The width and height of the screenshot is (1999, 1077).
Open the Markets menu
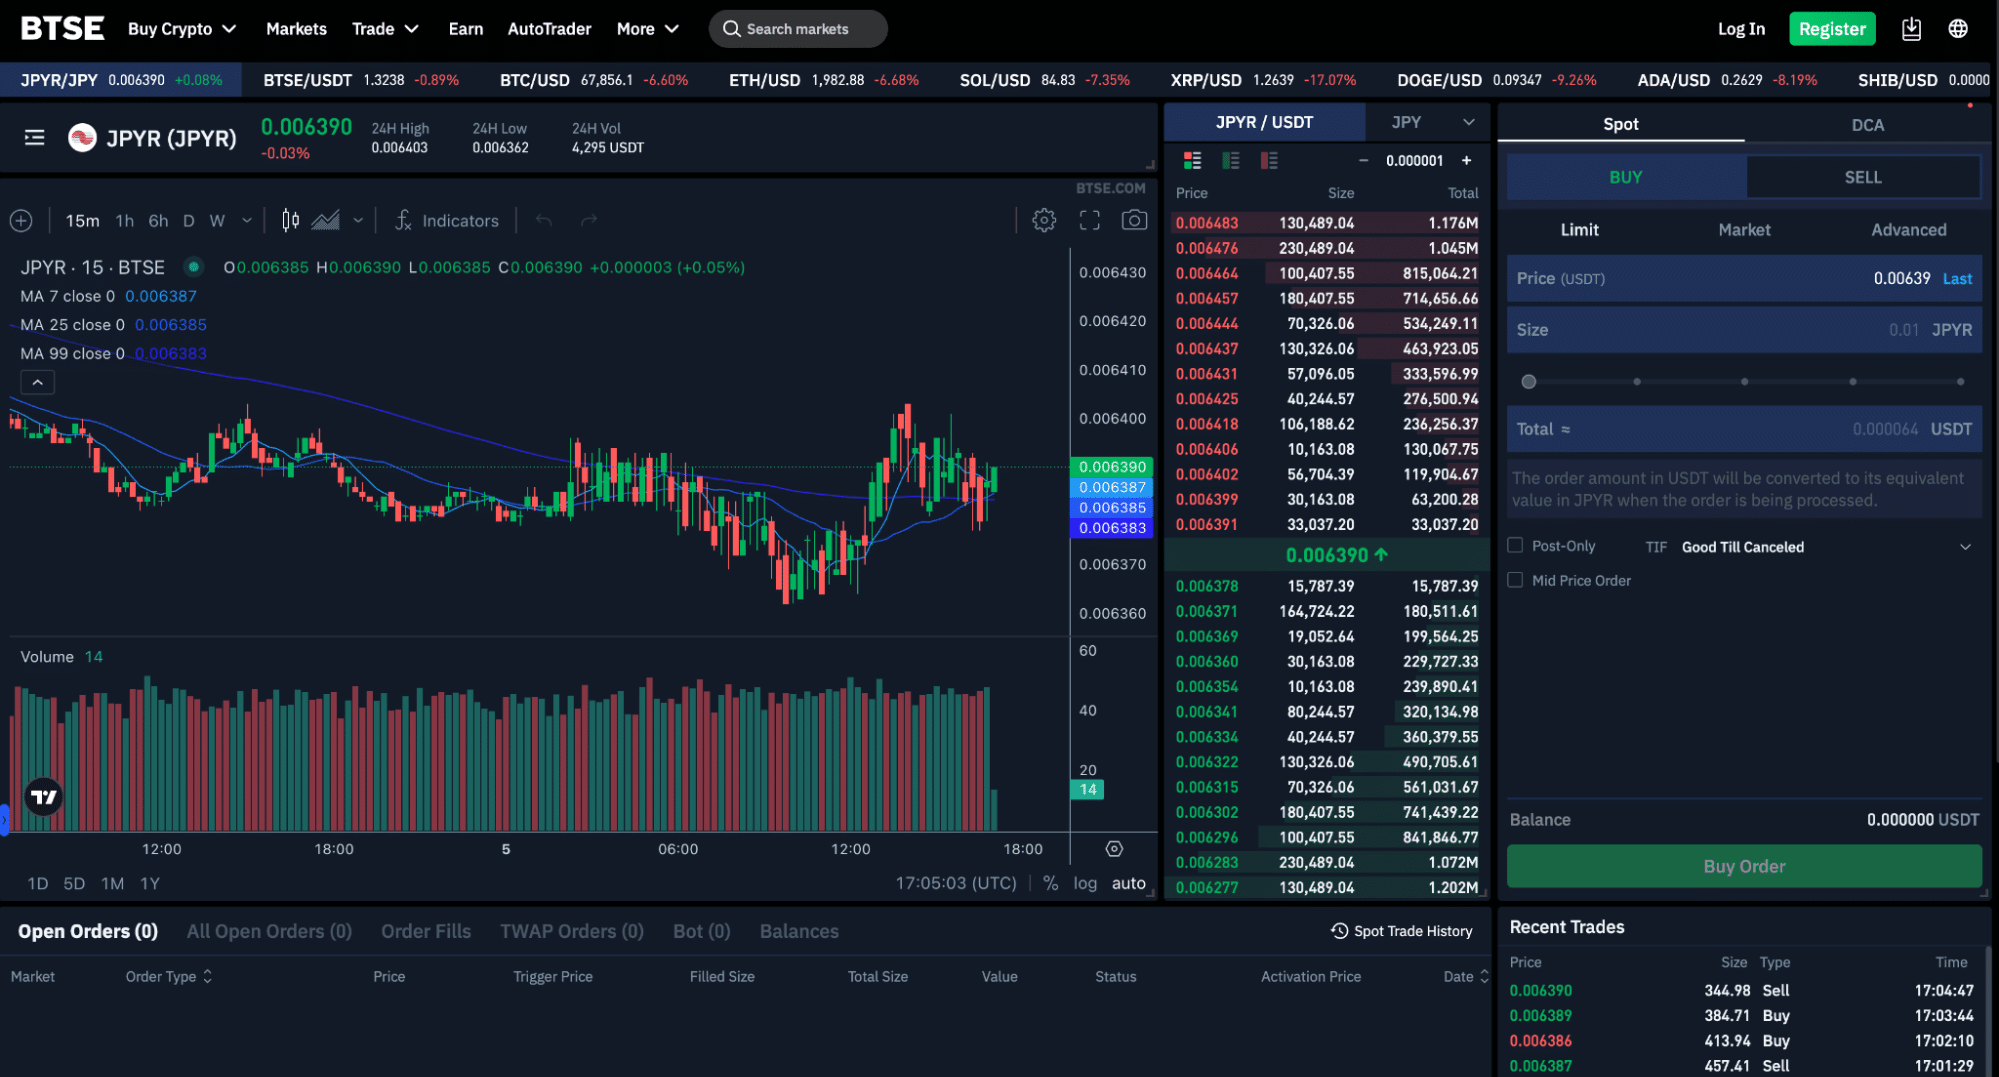click(296, 28)
